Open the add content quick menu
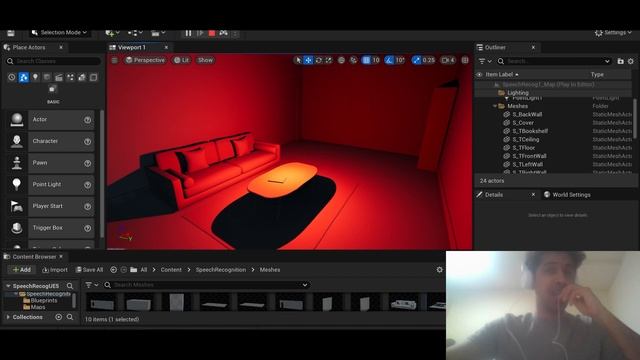 [112, 33]
